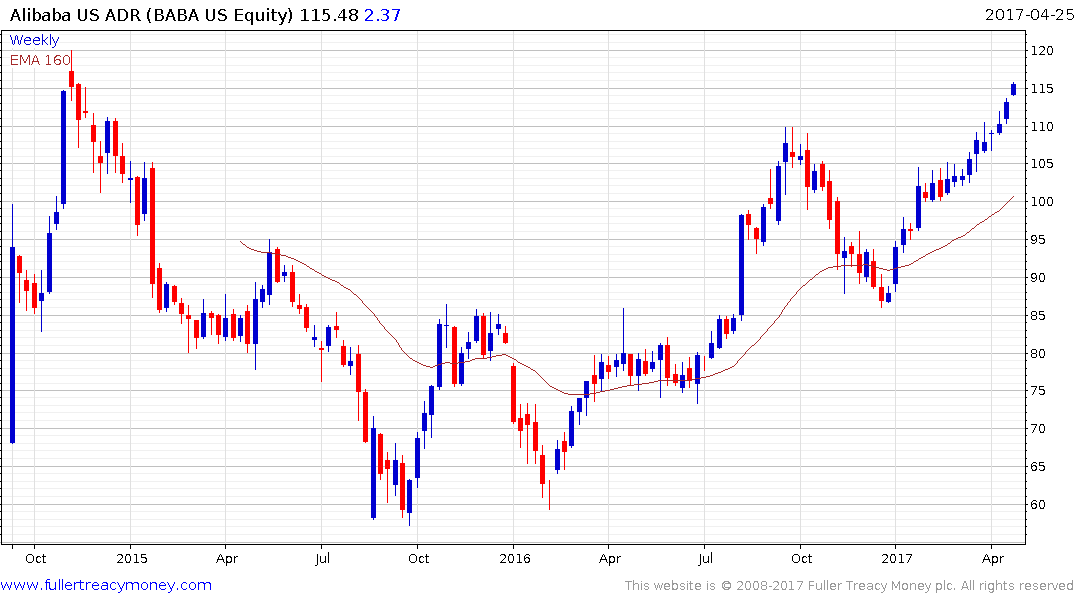Click the 75 price axis label

(x=1038, y=391)
